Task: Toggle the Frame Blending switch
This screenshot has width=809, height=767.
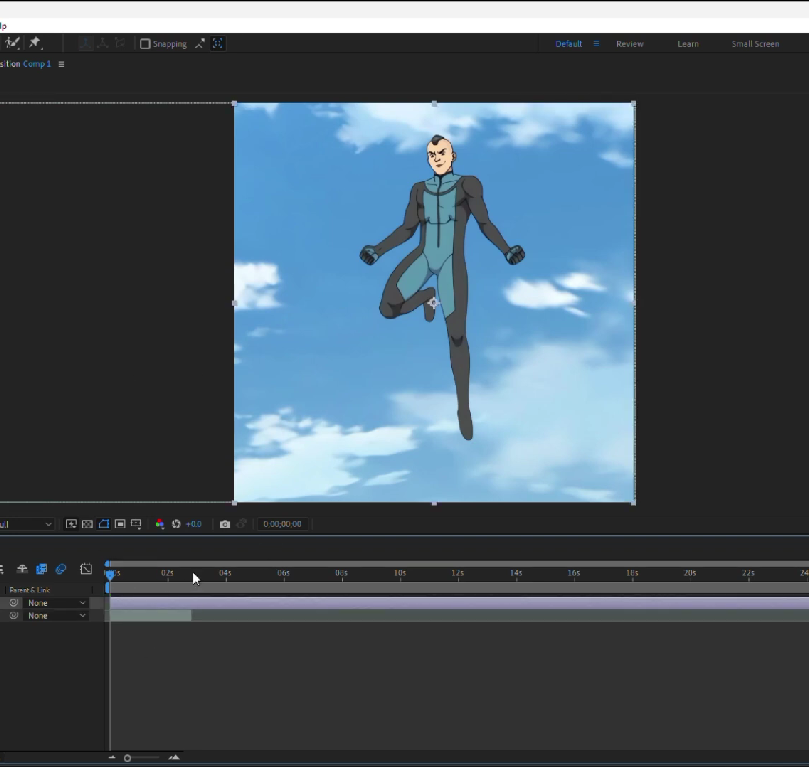Action: (41, 569)
